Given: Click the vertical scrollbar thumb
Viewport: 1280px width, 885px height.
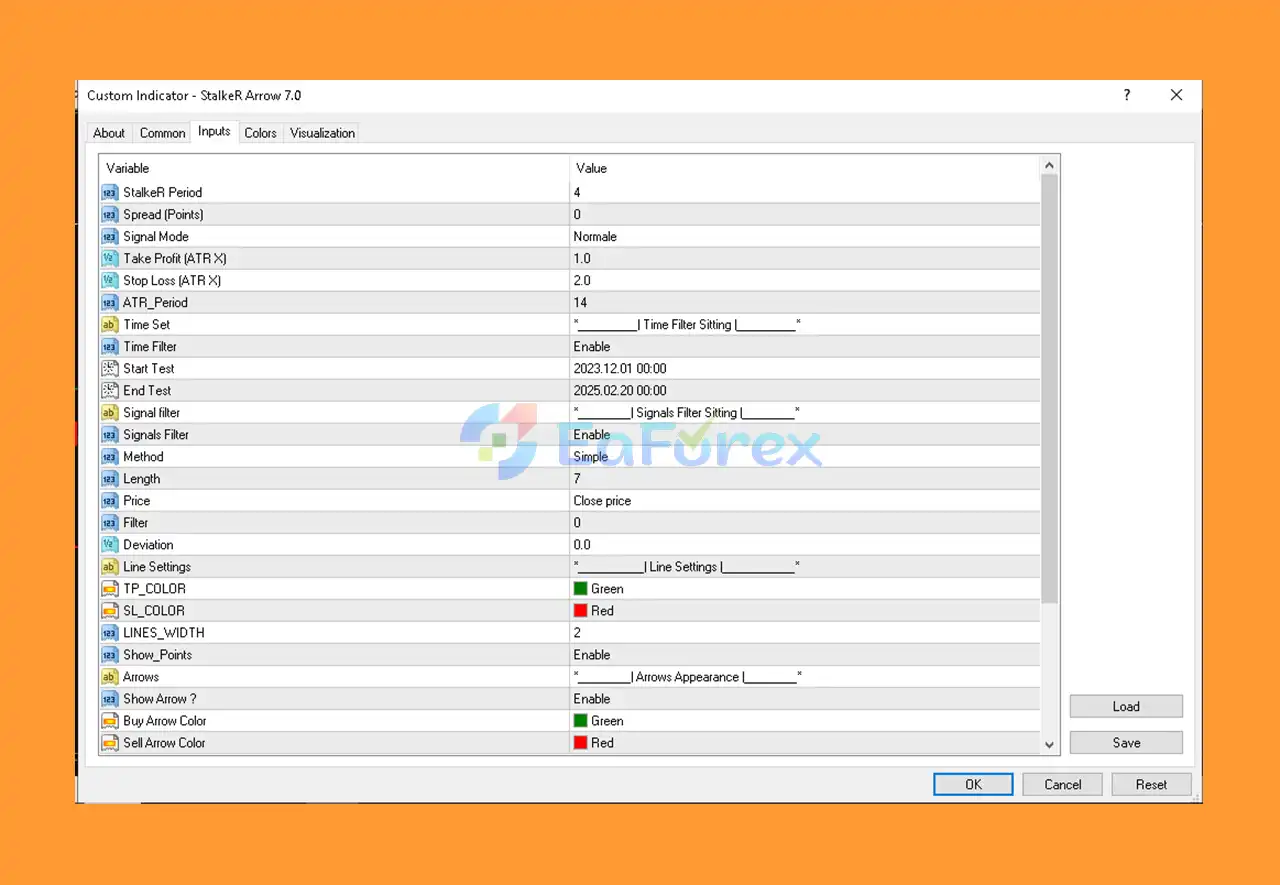Looking at the screenshot, I should coord(1049,388).
